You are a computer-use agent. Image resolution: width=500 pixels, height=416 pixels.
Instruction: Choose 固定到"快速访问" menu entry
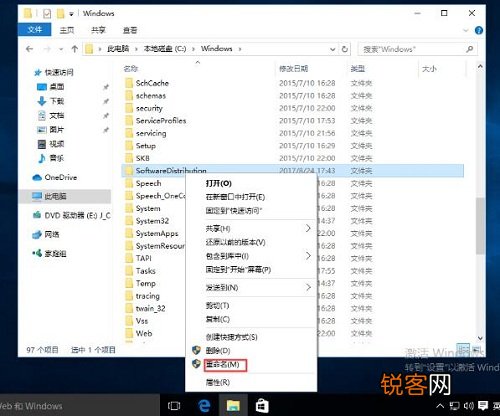(x=234, y=211)
